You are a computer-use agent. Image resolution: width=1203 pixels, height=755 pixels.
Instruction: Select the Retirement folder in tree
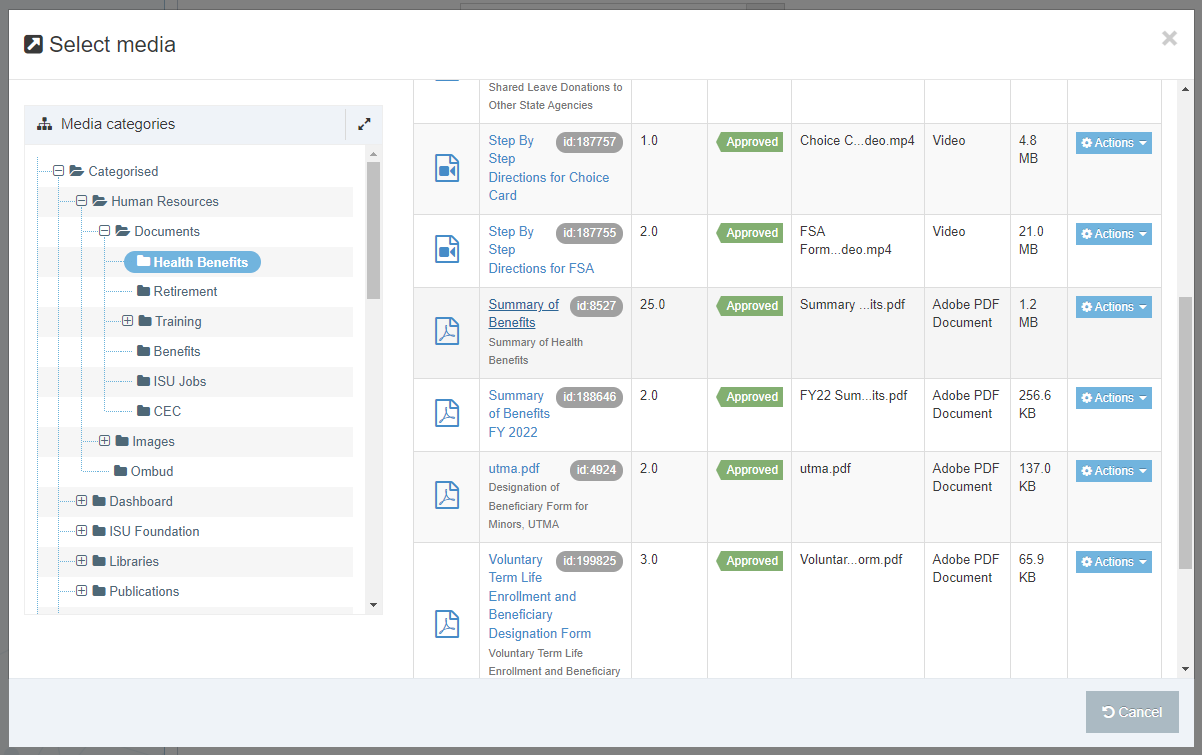(185, 291)
